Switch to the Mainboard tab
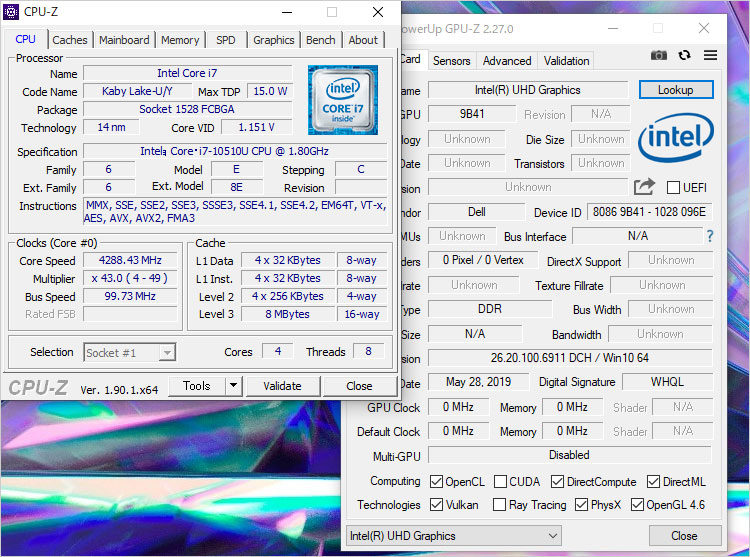 [124, 40]
